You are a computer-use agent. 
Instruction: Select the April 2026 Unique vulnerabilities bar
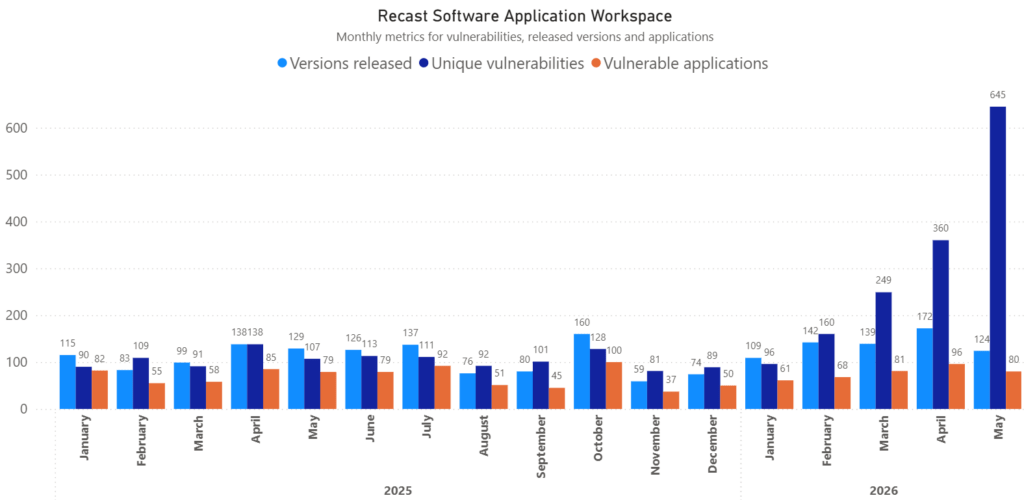(x=940, y=324)
